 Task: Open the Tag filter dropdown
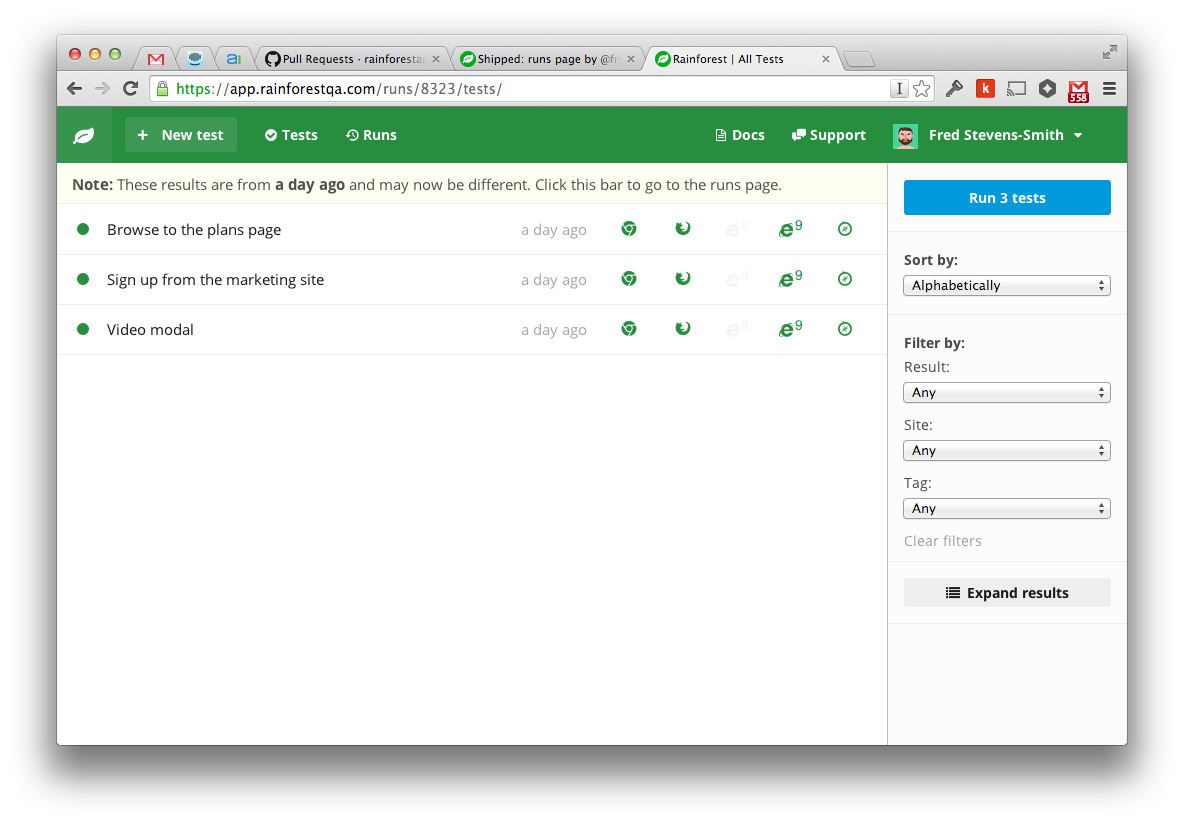point(1007,509)
